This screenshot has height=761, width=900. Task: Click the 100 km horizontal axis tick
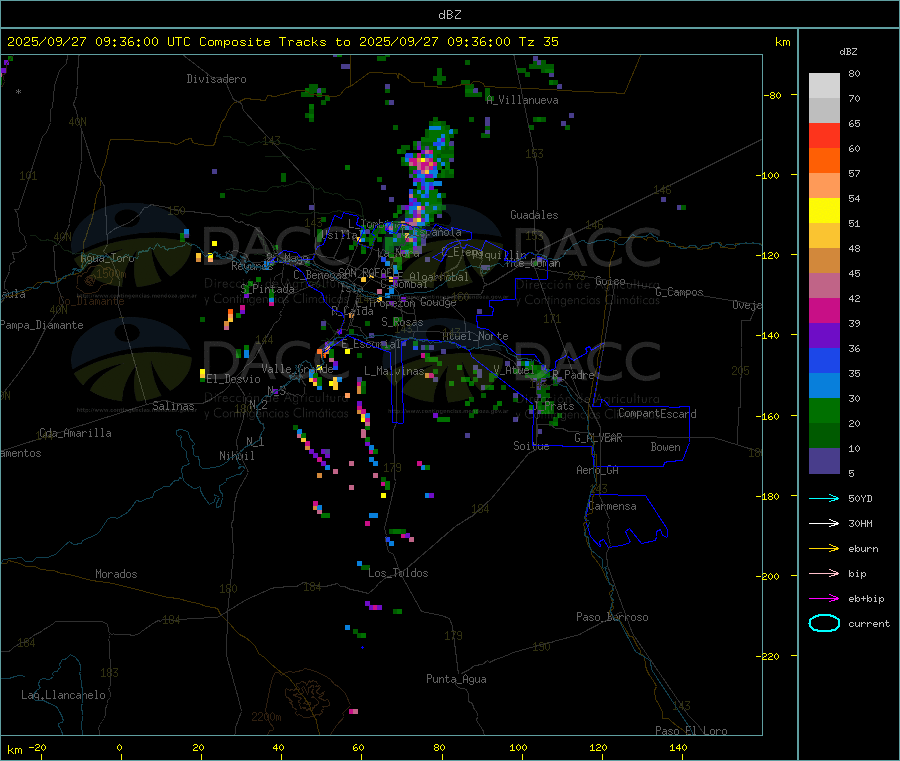518,747
